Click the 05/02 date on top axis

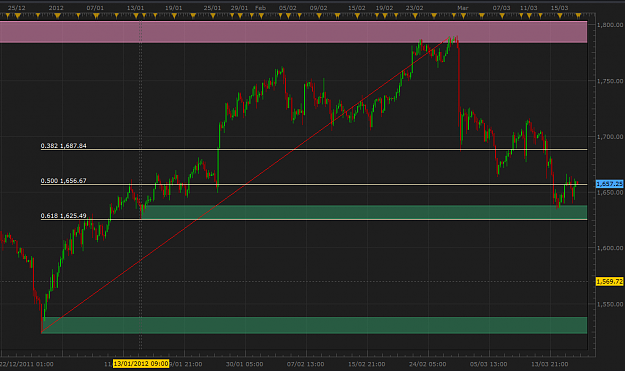(x=287, y=8)
